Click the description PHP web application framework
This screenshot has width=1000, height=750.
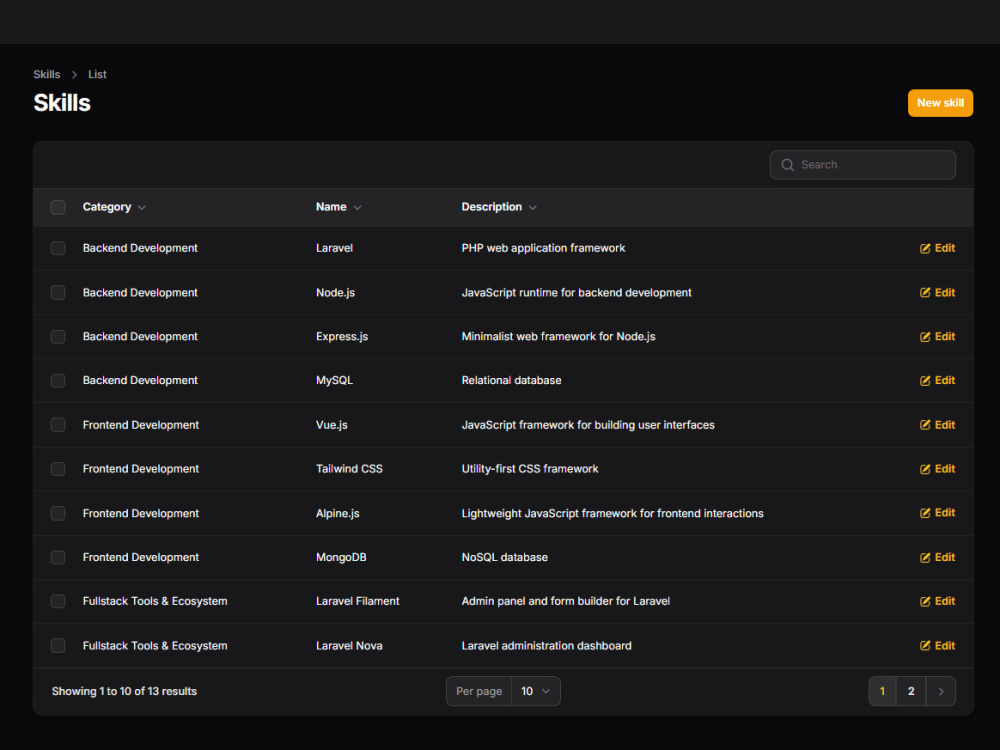[543, 248]
